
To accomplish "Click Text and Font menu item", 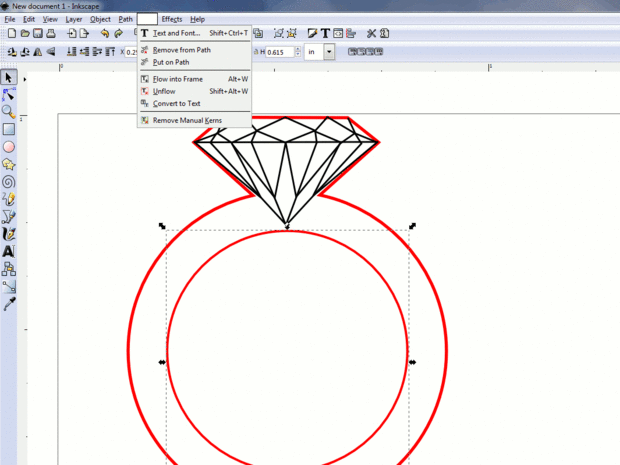I will click(x=176, y=33).
